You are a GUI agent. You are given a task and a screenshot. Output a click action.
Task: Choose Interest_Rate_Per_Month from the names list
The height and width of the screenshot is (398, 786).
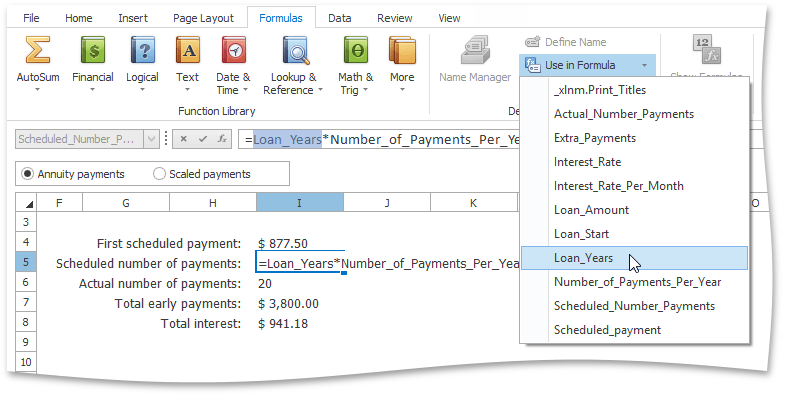point(635,186)
